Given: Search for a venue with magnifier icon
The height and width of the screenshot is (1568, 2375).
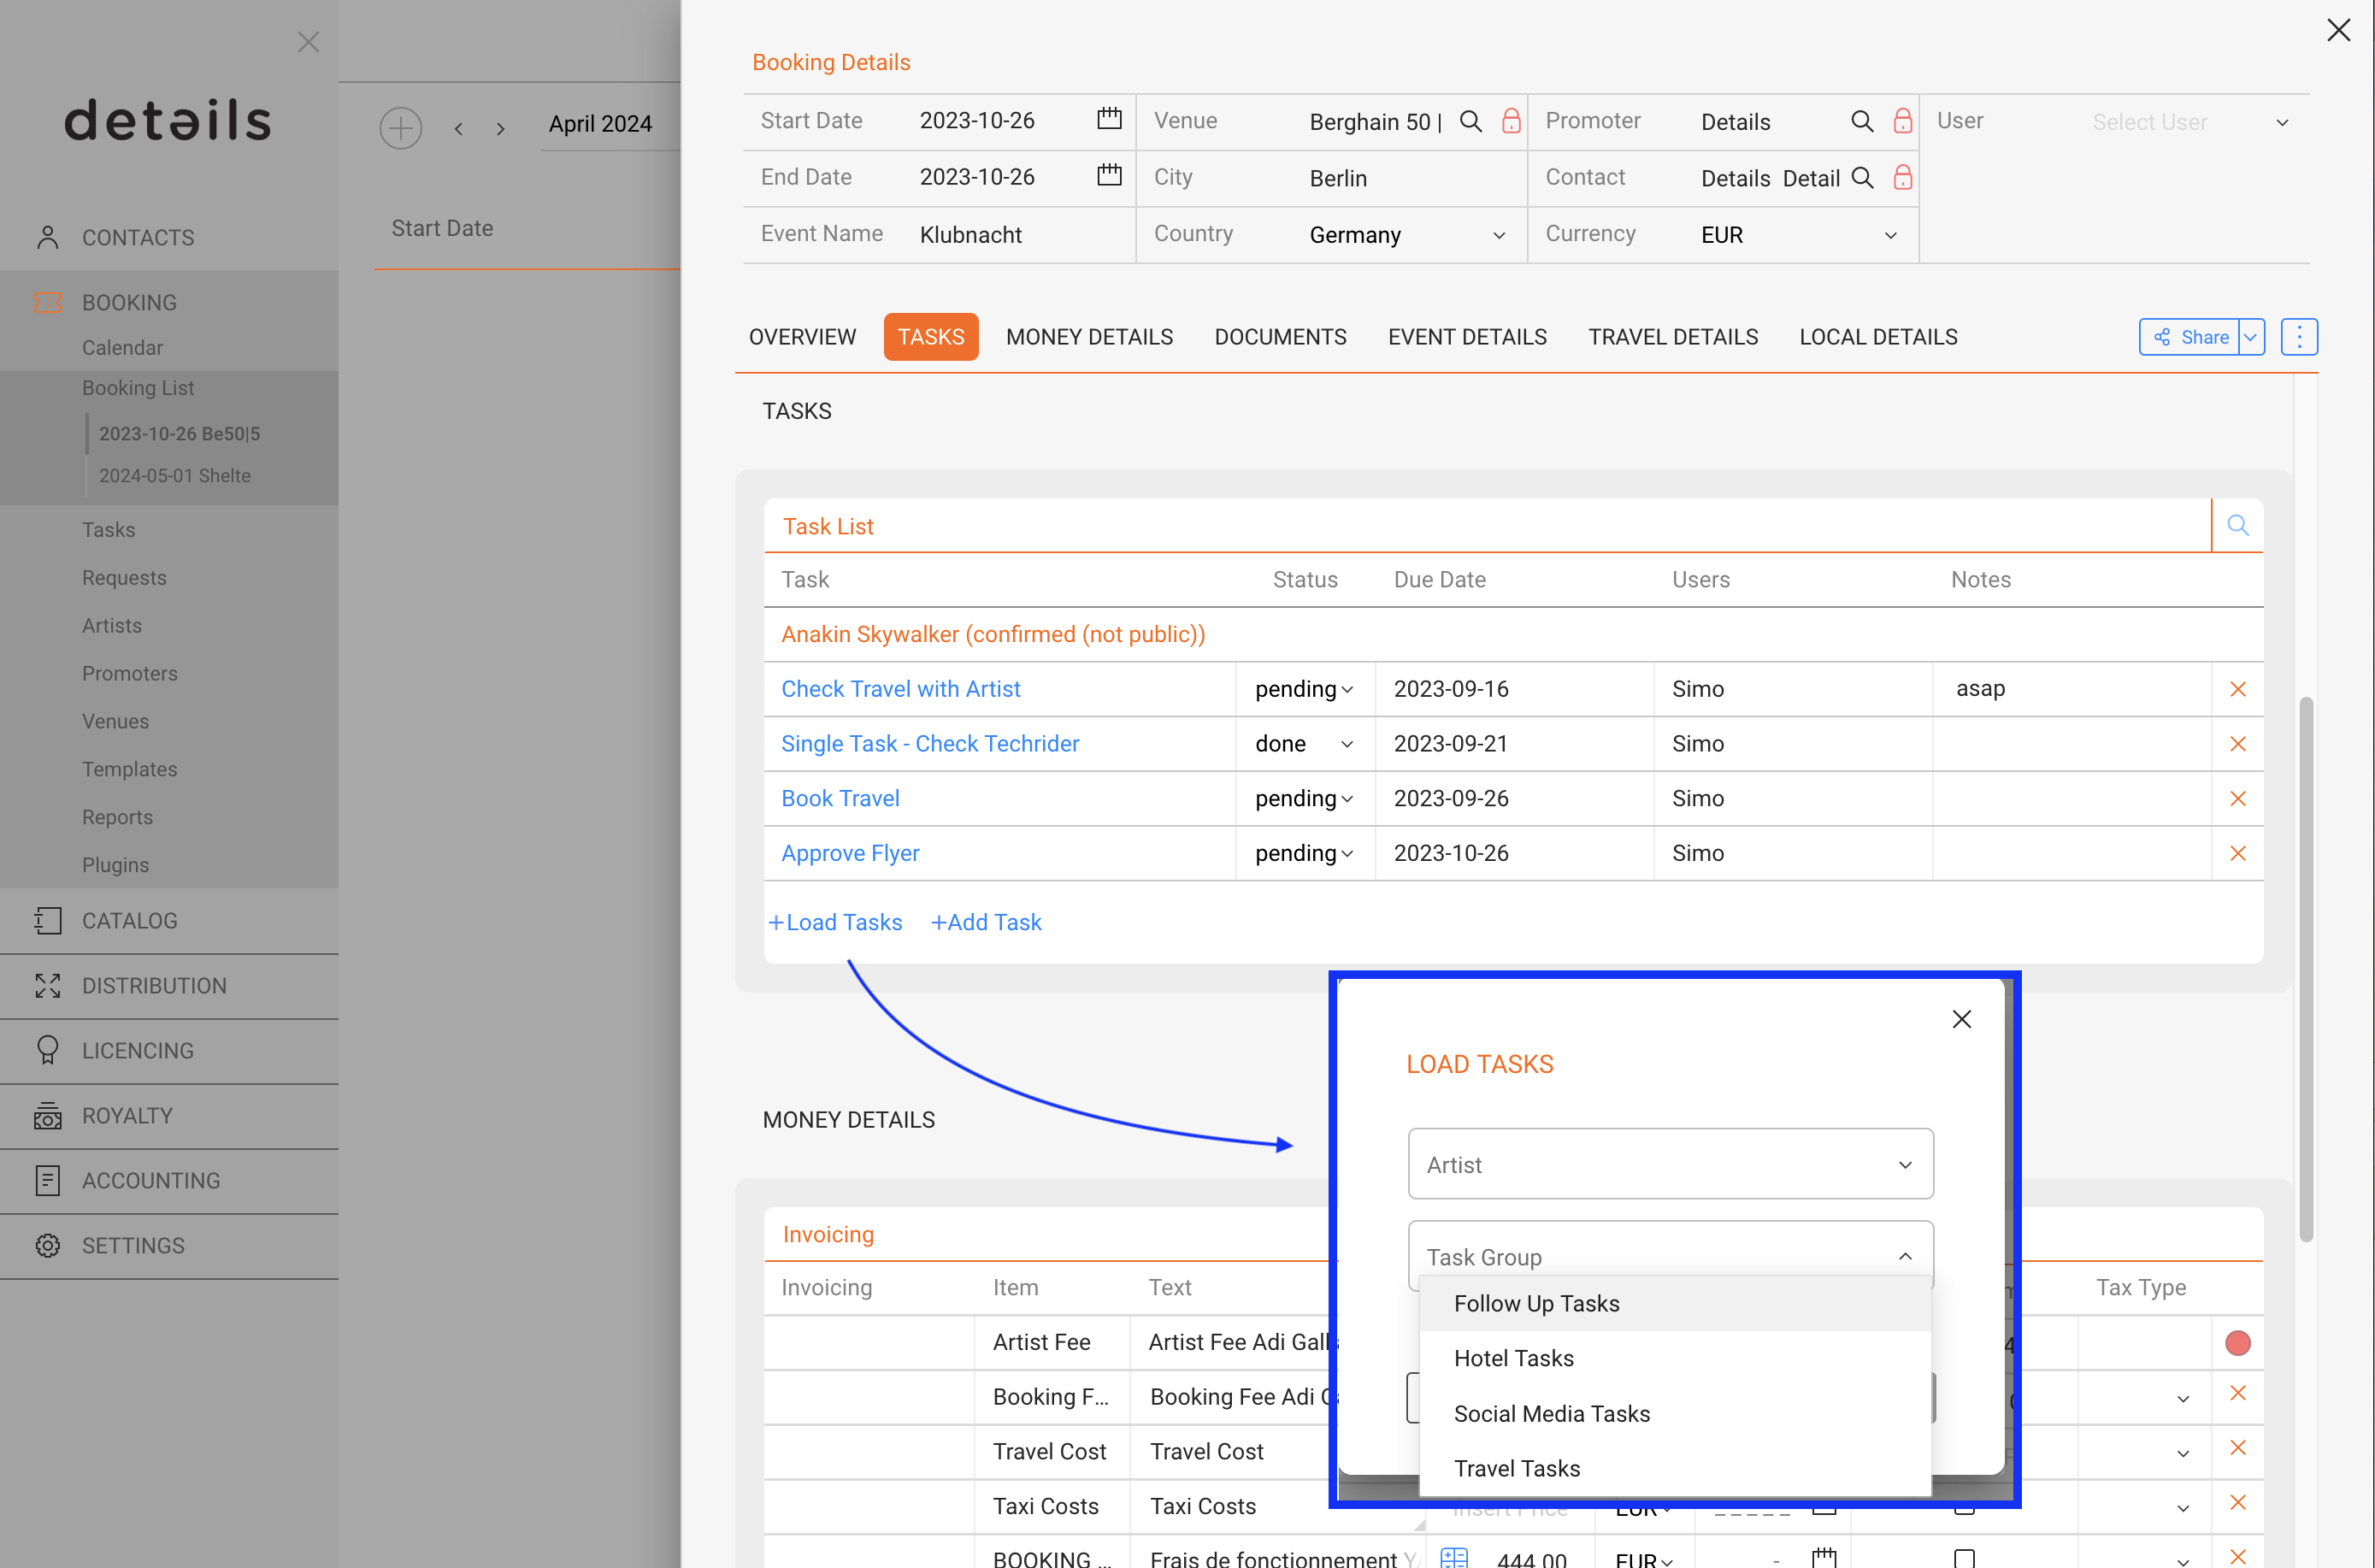Looking at the screenshot, I should click(x=1470, y=122).
